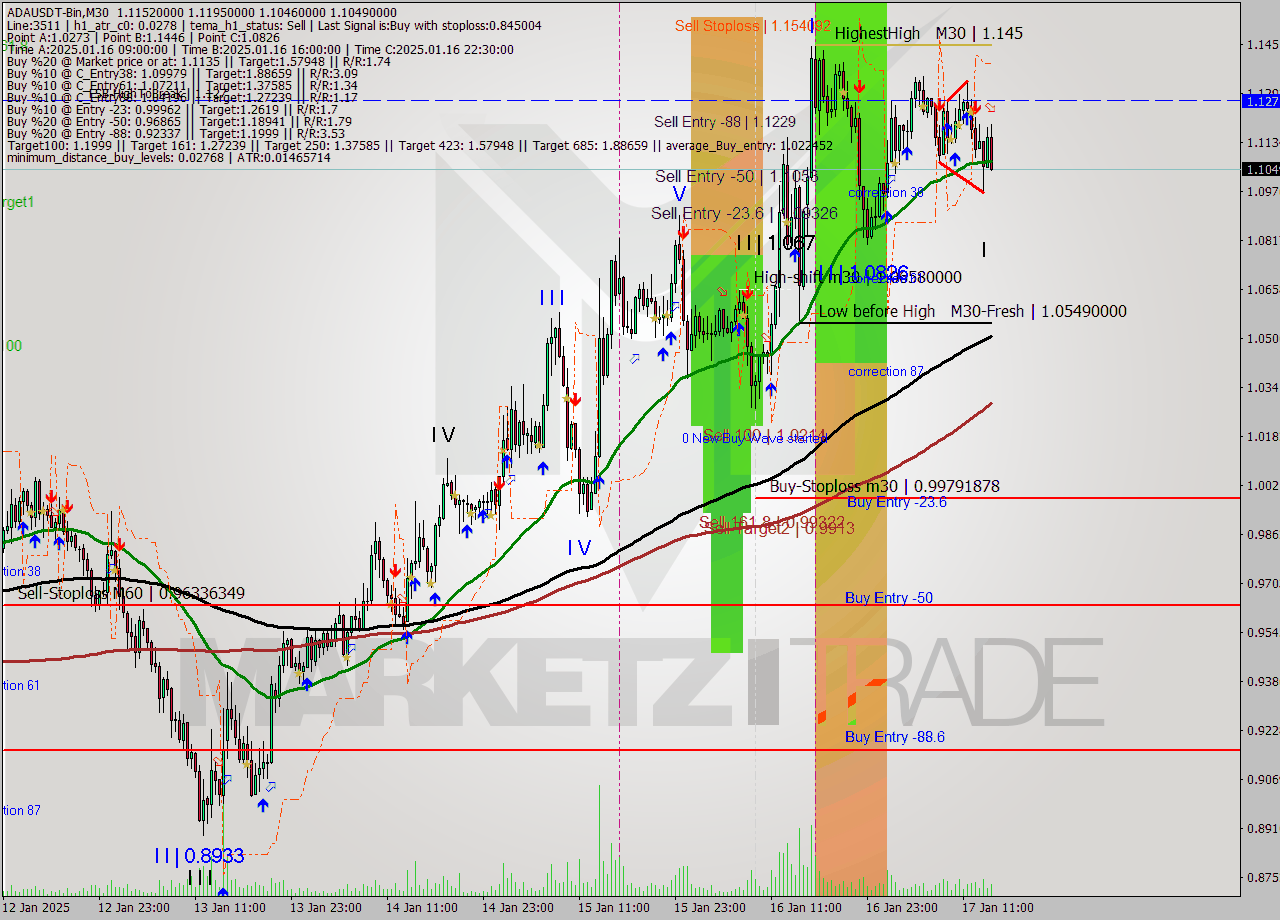Screen dimensions: 1280x920
Task: Click the blue price tag 1.127
Action: coord(1260,100)
